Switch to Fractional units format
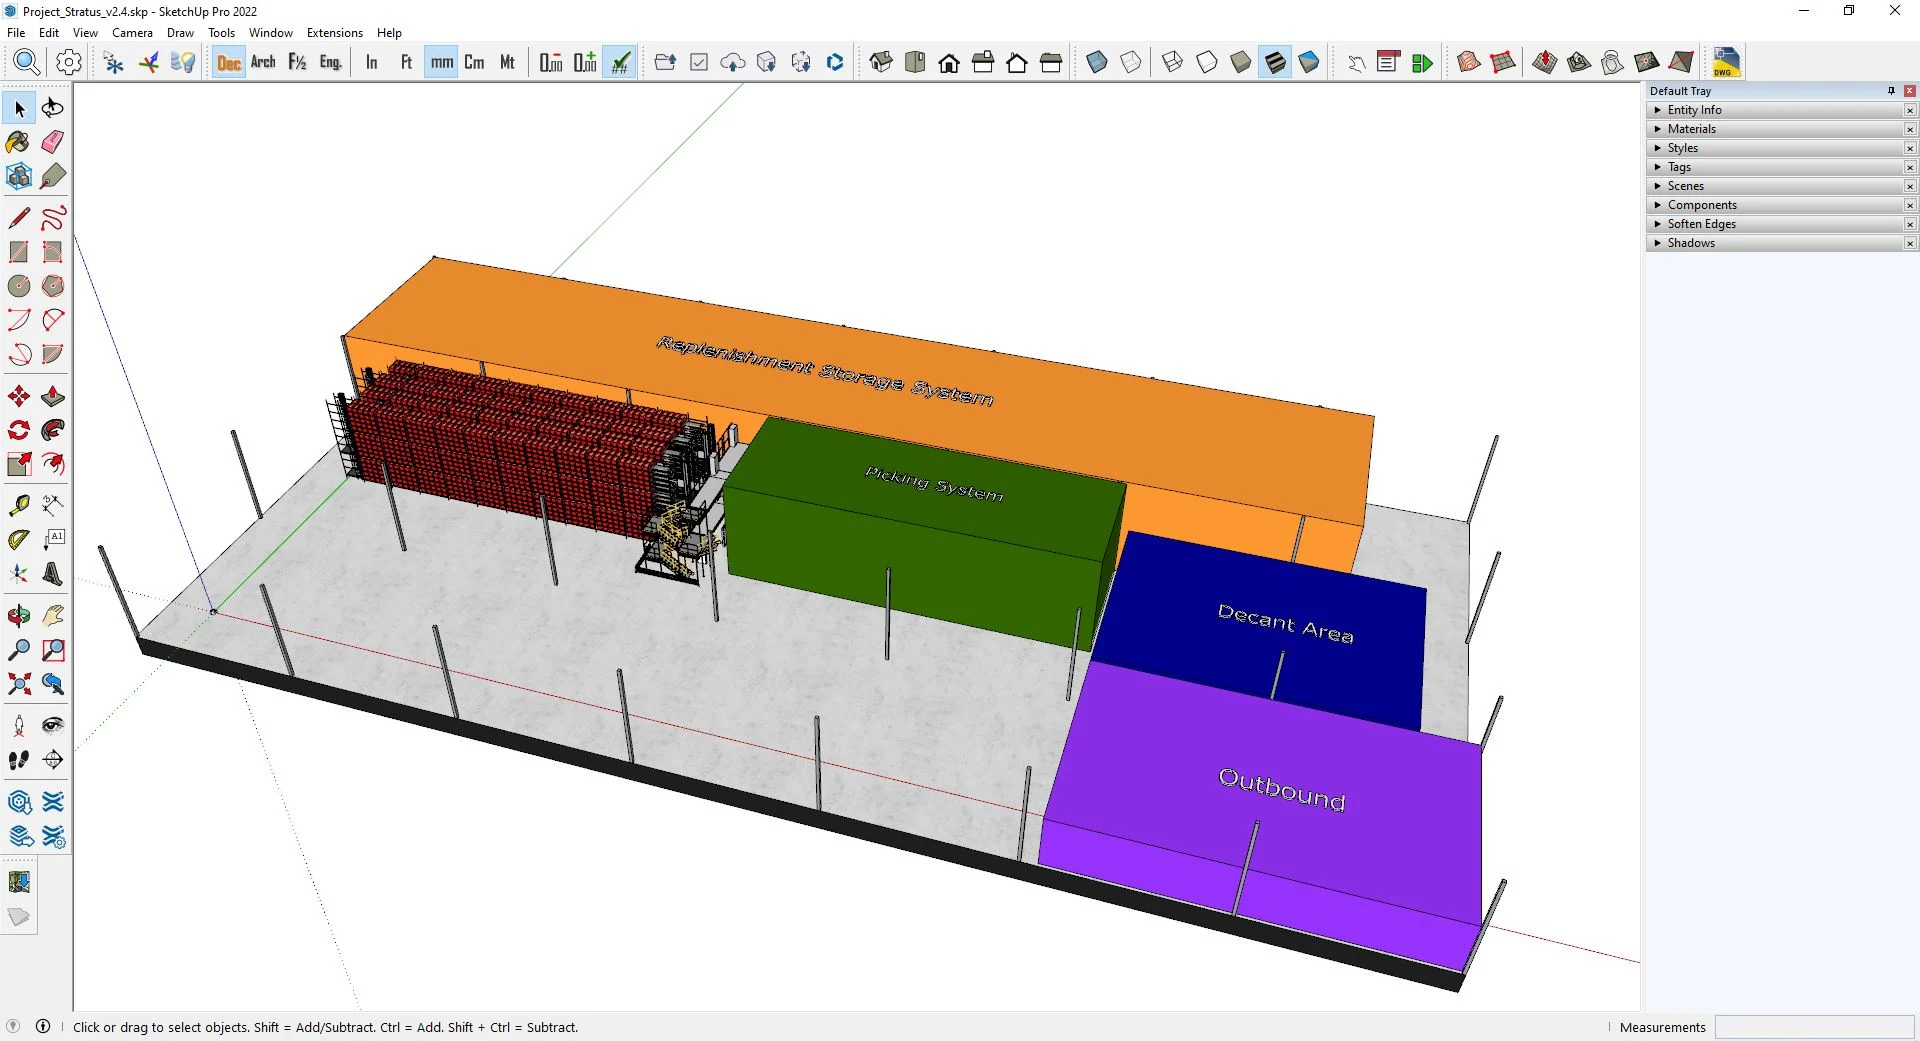The image size is (1920, 1041). click(x=297, y=62)
